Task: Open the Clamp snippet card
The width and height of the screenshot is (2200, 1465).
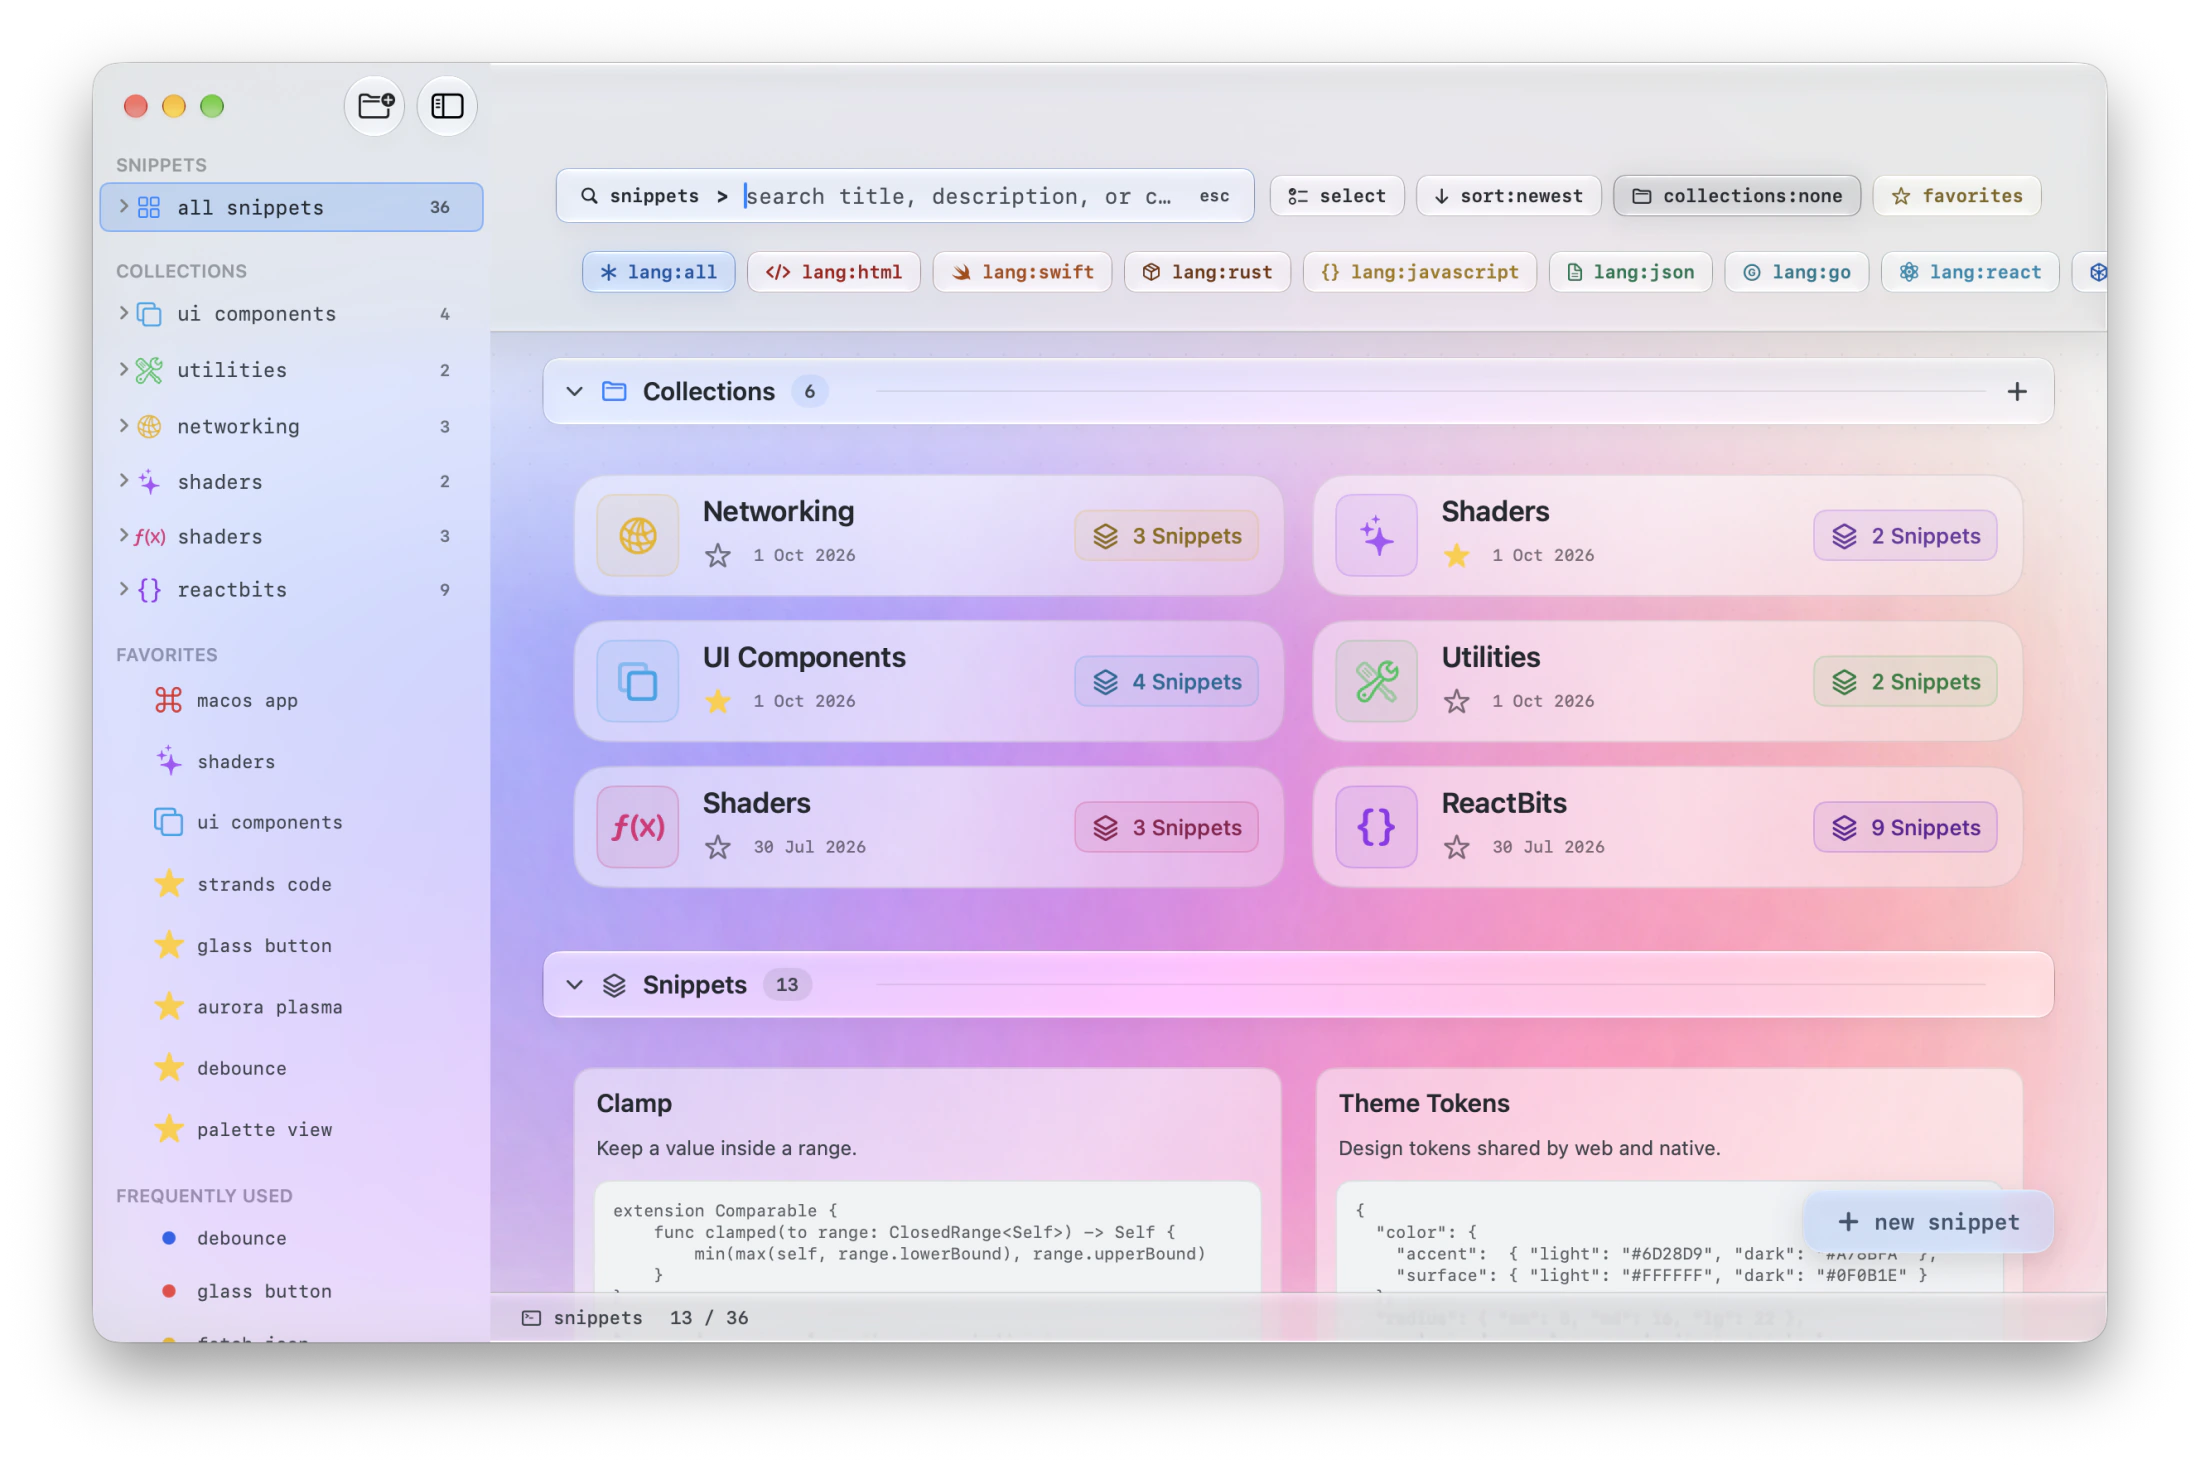Action: [928, 1180]
